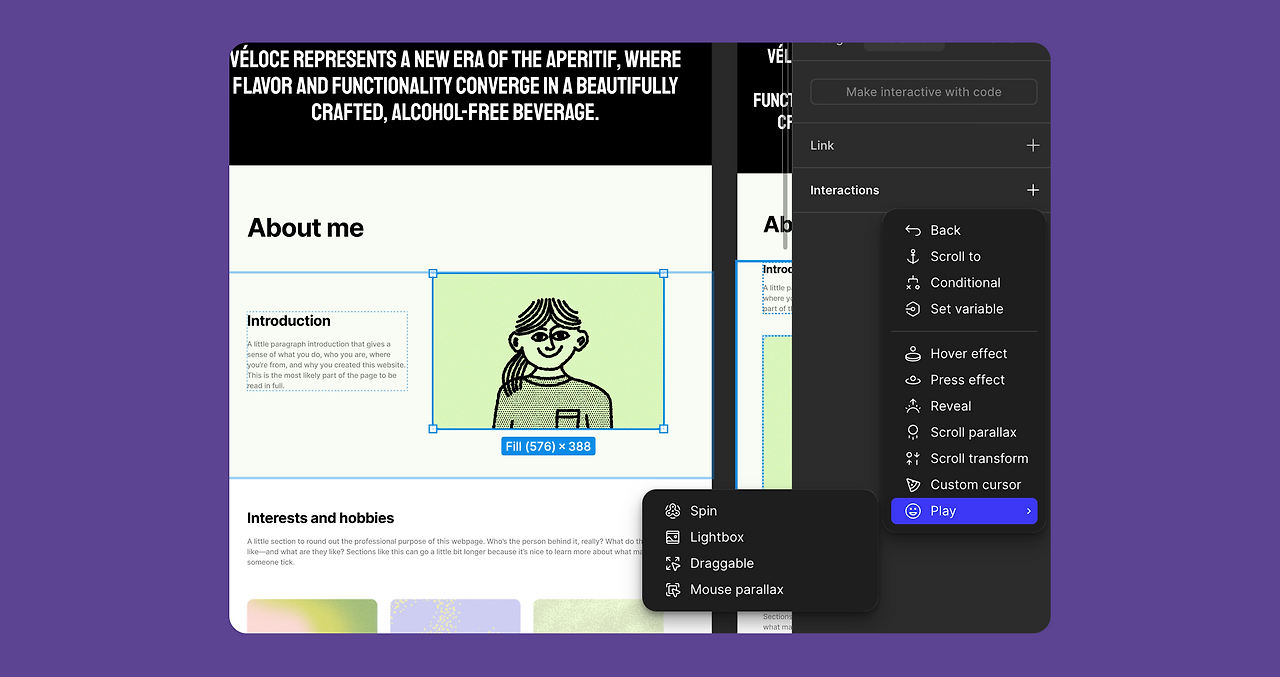1280x677 pixels.
Task: Add a link with the plus icon
Action: [1033, 145]
